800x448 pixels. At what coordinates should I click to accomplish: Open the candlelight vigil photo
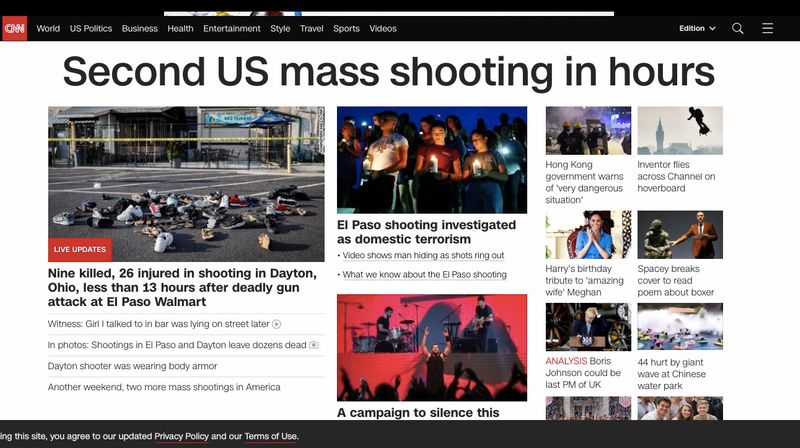[x=431, y=159]
